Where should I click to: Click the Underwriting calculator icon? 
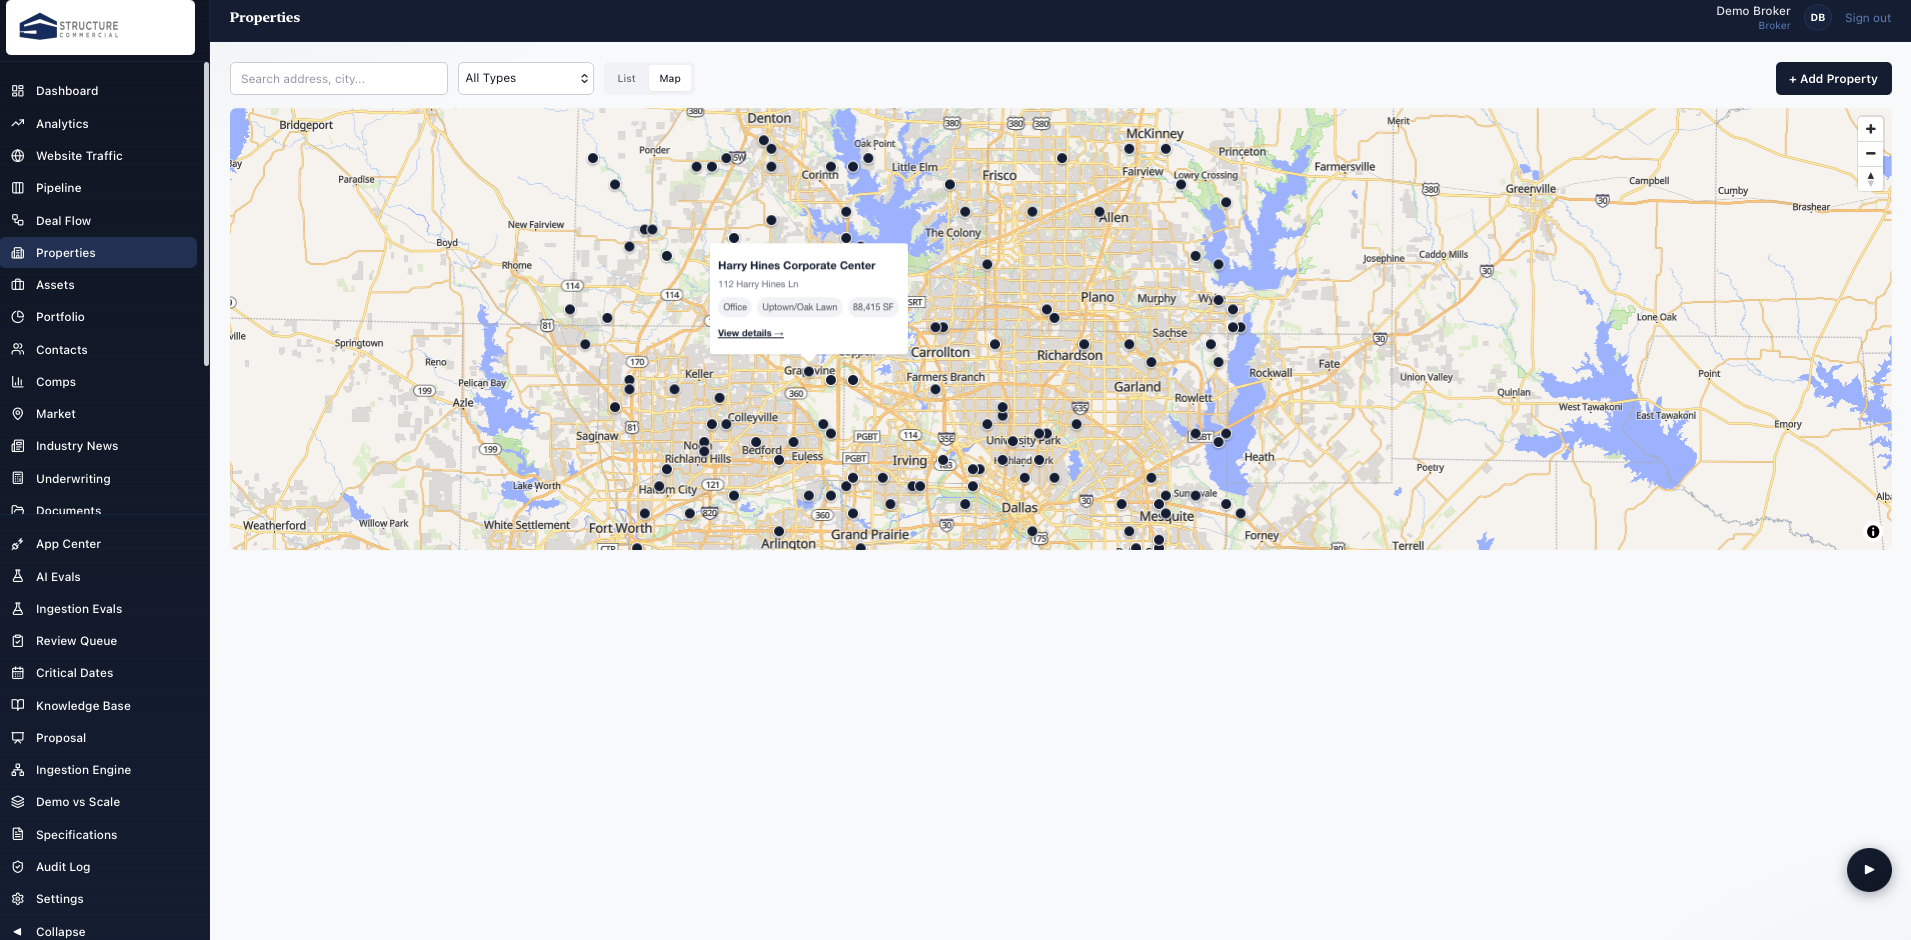click(18, 479)
